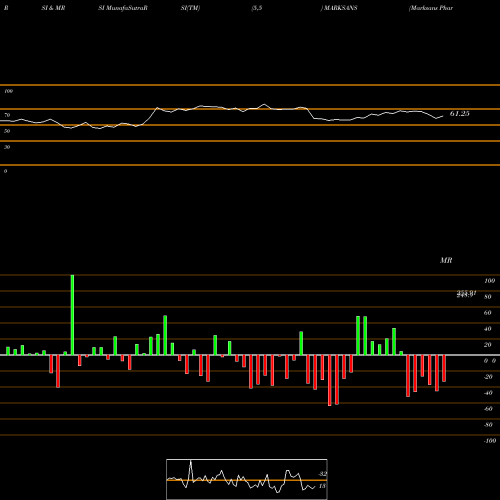Click the -60 label on the MR axis
The height and width of the screenshot is (500, 500).
tap(488, 409)
